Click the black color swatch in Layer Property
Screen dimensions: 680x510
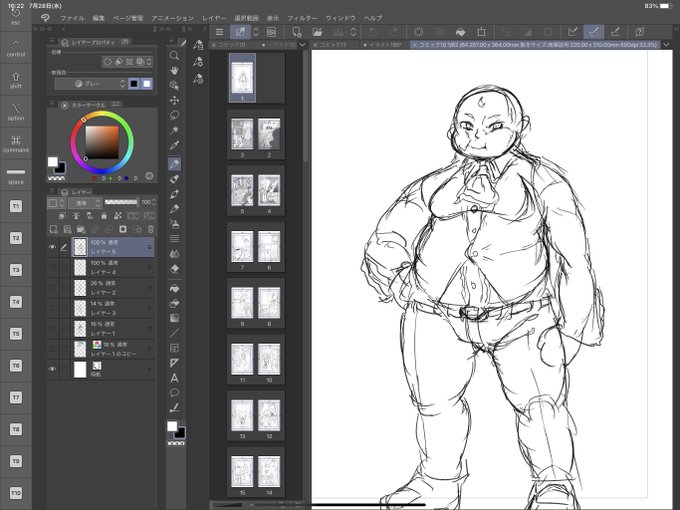point(134,84)
